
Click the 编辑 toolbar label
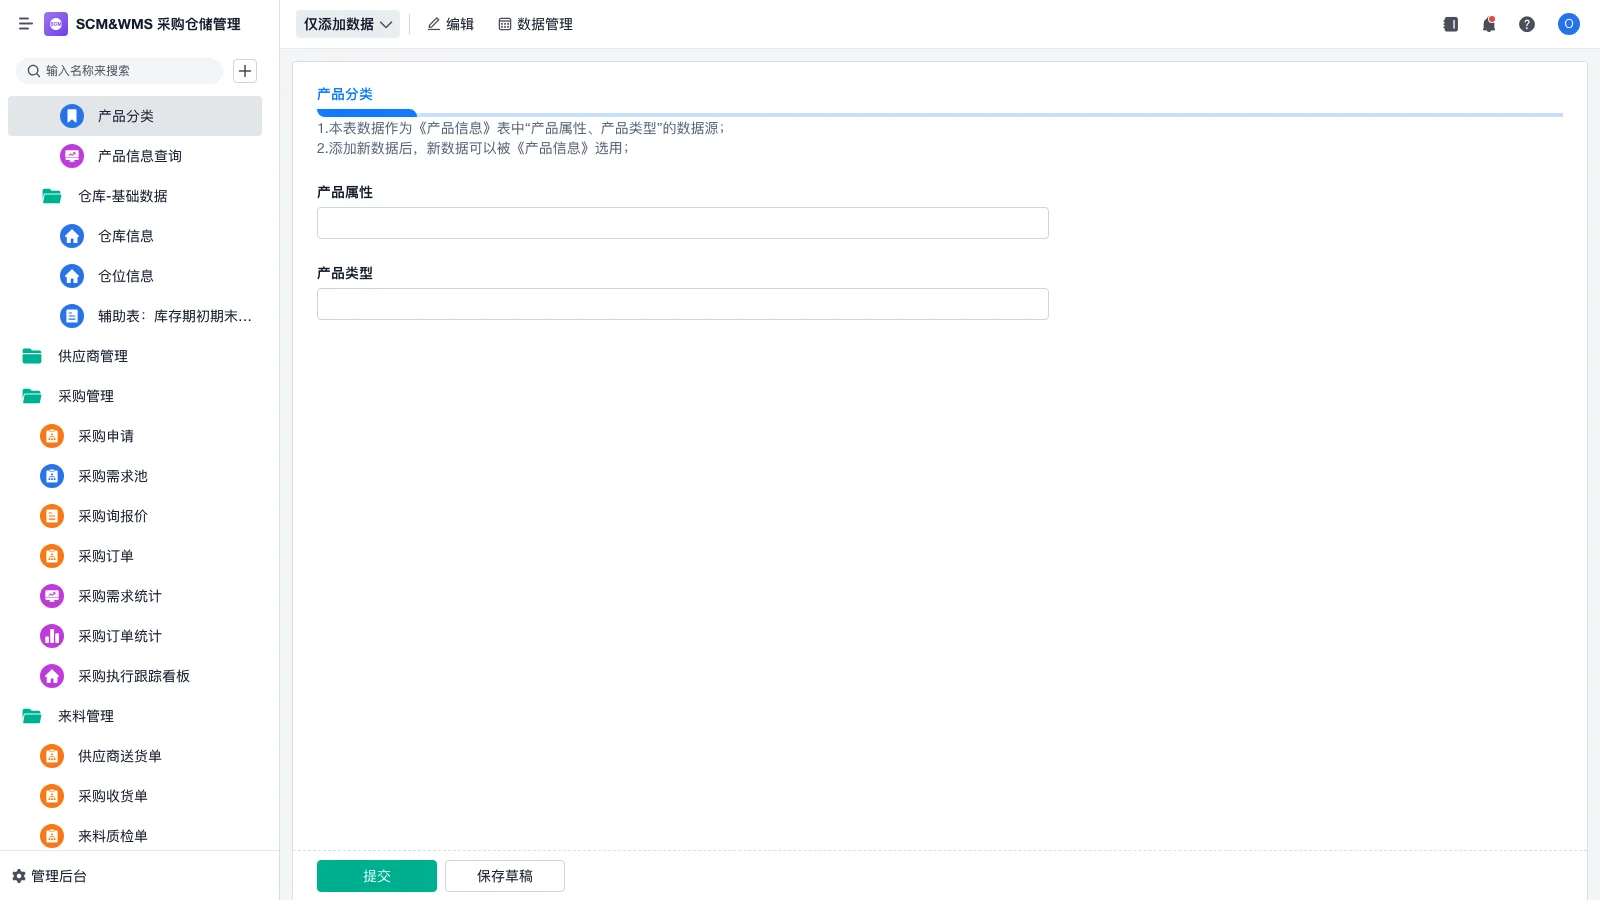(x=460, y=24)
